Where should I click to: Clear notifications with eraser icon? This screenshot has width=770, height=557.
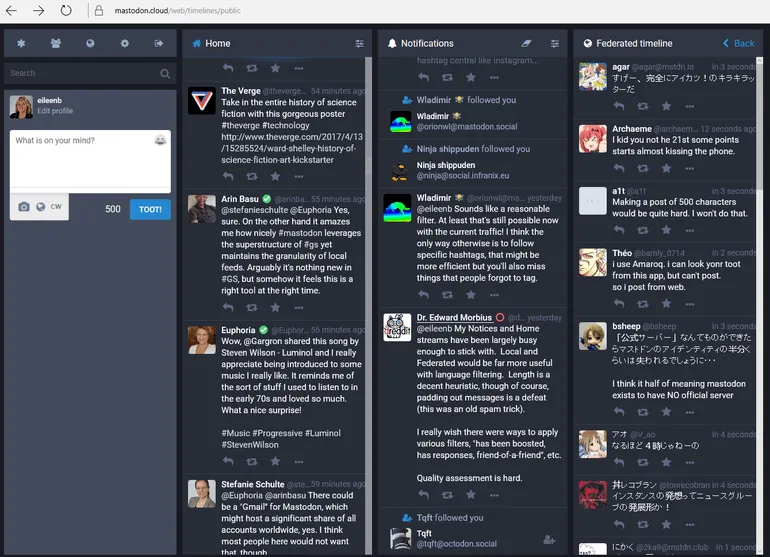[526, 44]
